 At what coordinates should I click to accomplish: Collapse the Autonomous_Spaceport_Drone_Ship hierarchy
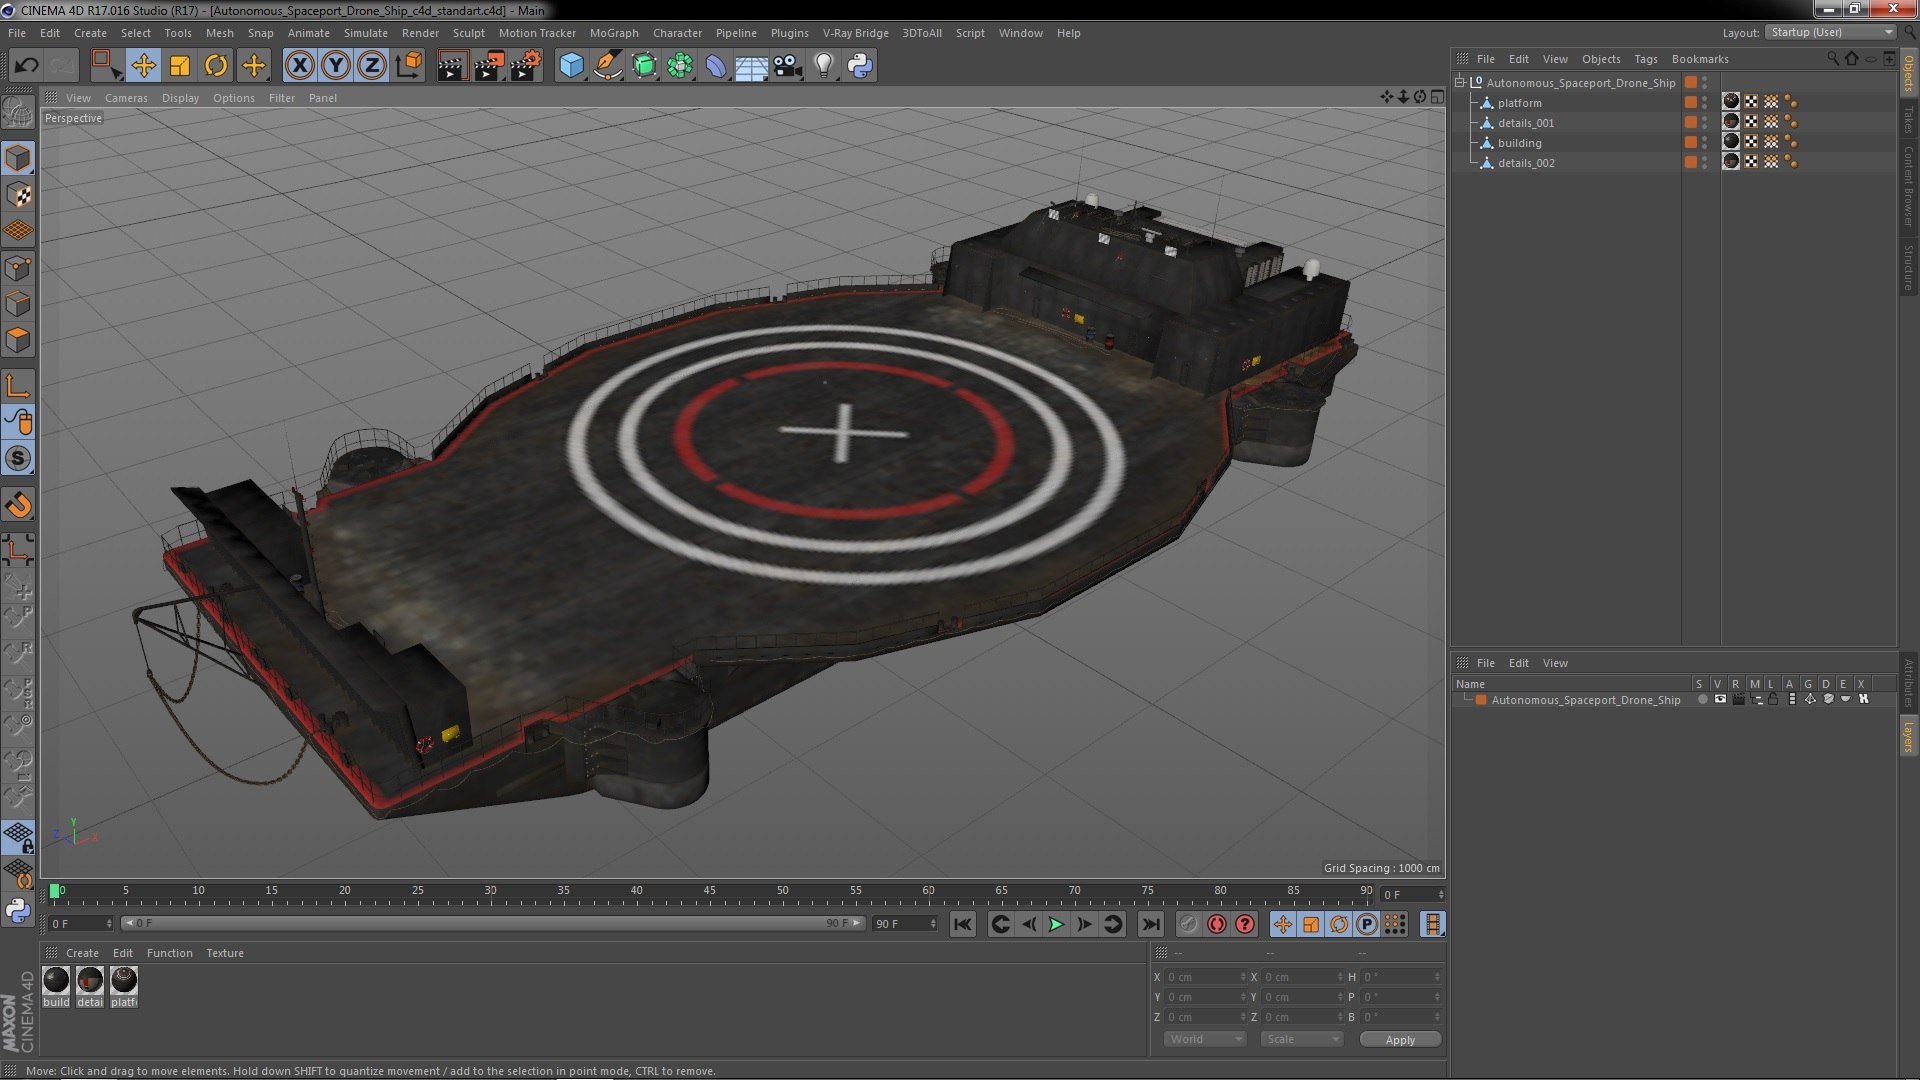(1460, 83)
